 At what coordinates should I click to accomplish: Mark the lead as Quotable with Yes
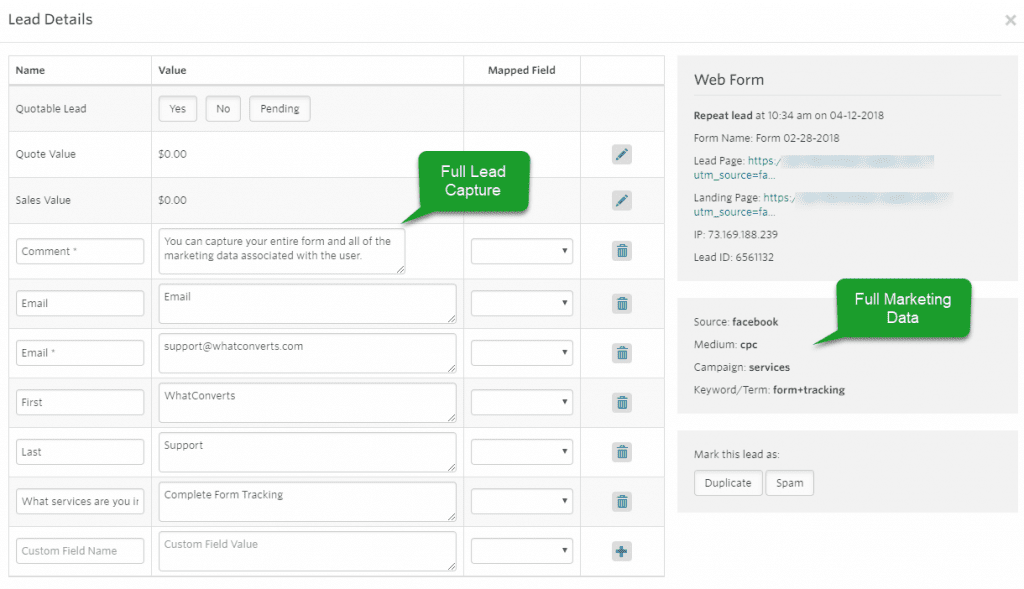pos(177,108)
